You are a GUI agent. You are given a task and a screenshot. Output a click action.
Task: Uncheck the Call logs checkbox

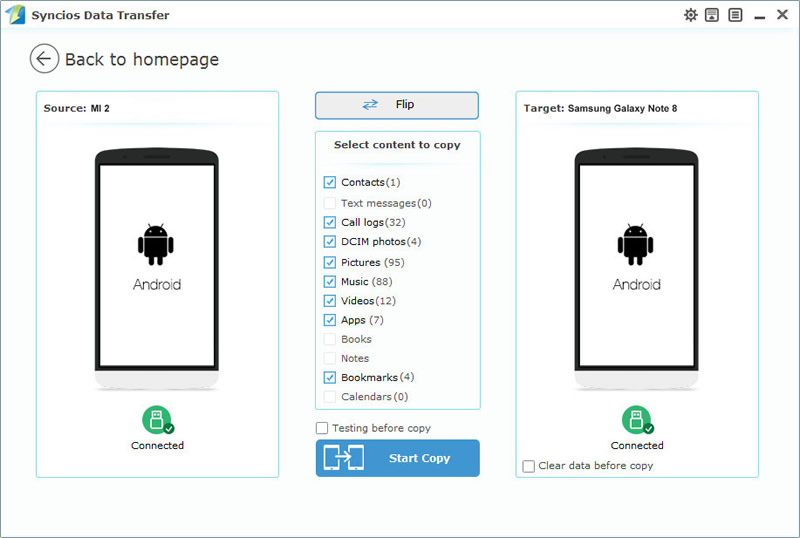(x=330, y=222)
